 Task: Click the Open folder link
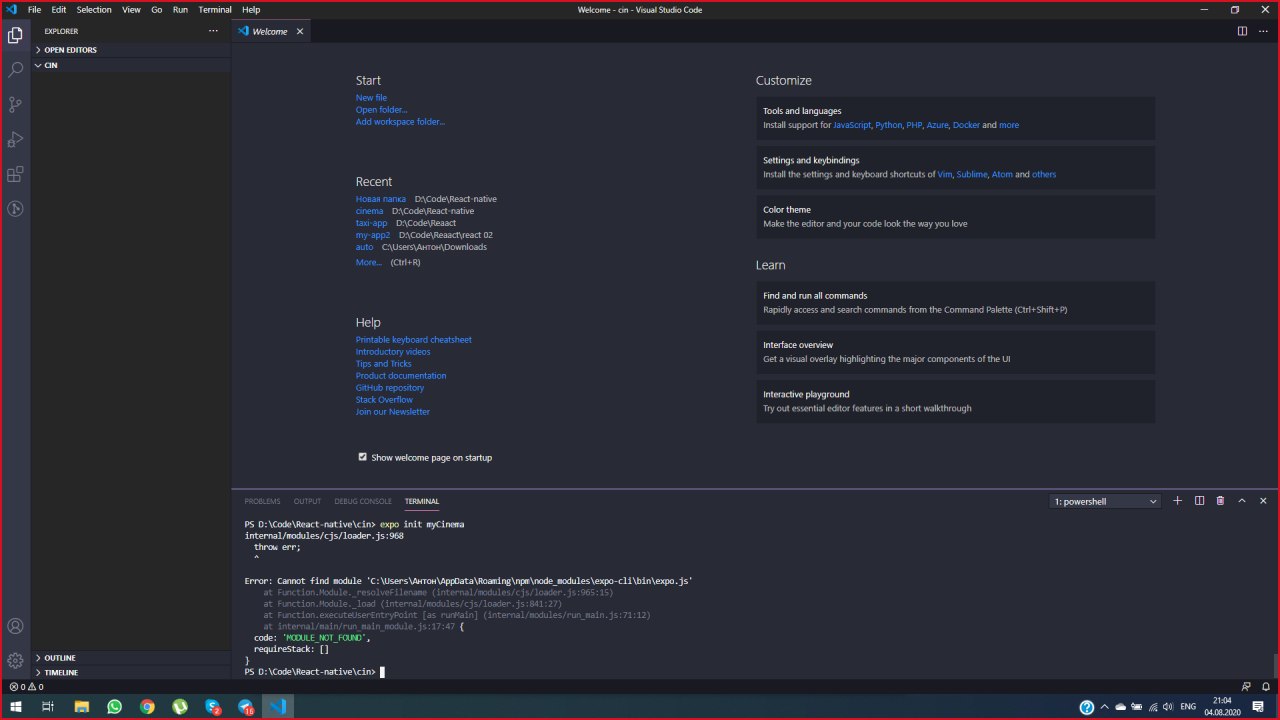(382, 110)
